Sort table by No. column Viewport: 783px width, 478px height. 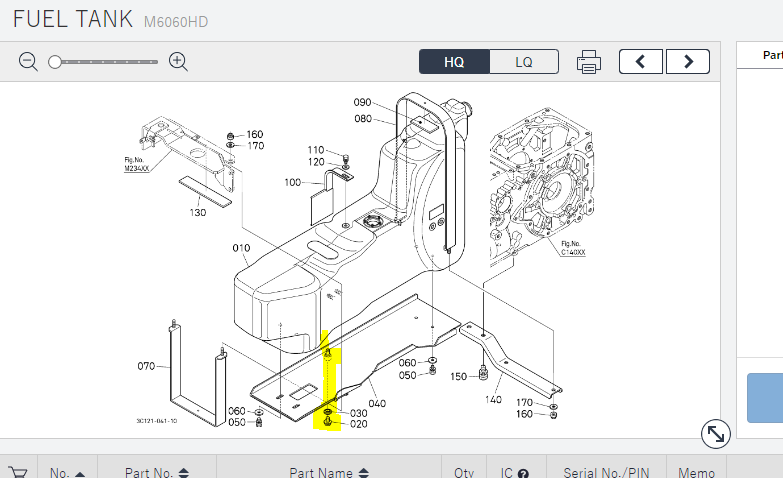pos(67,473)
